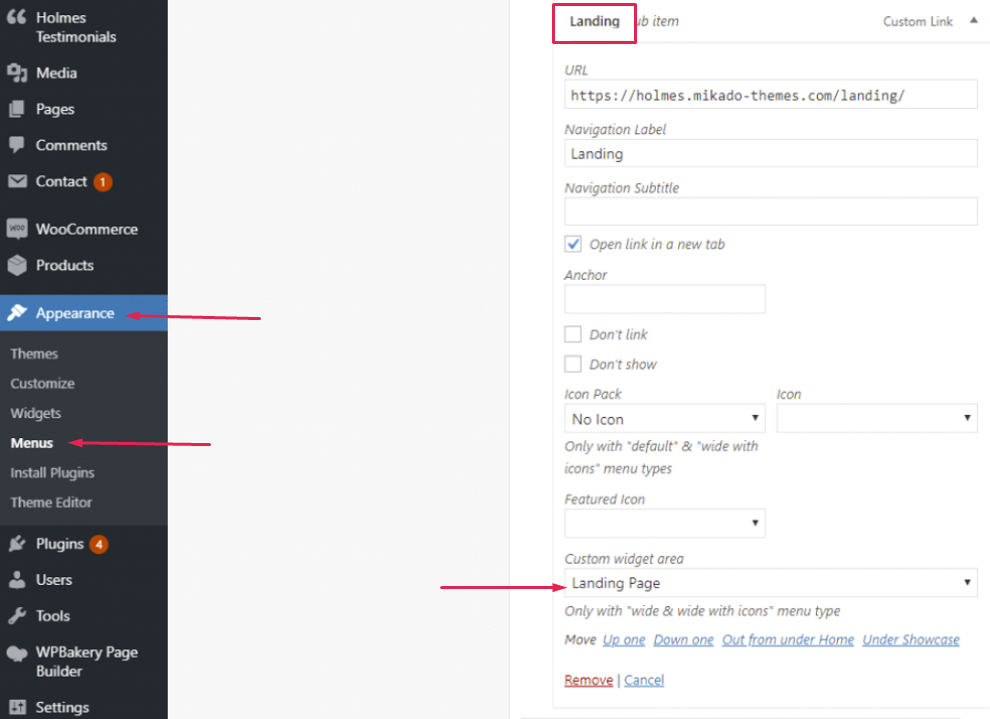Viewport: 990px width, 719px height.
Task: Click the WooCommerce logo icon
Action: coord(17,229)
